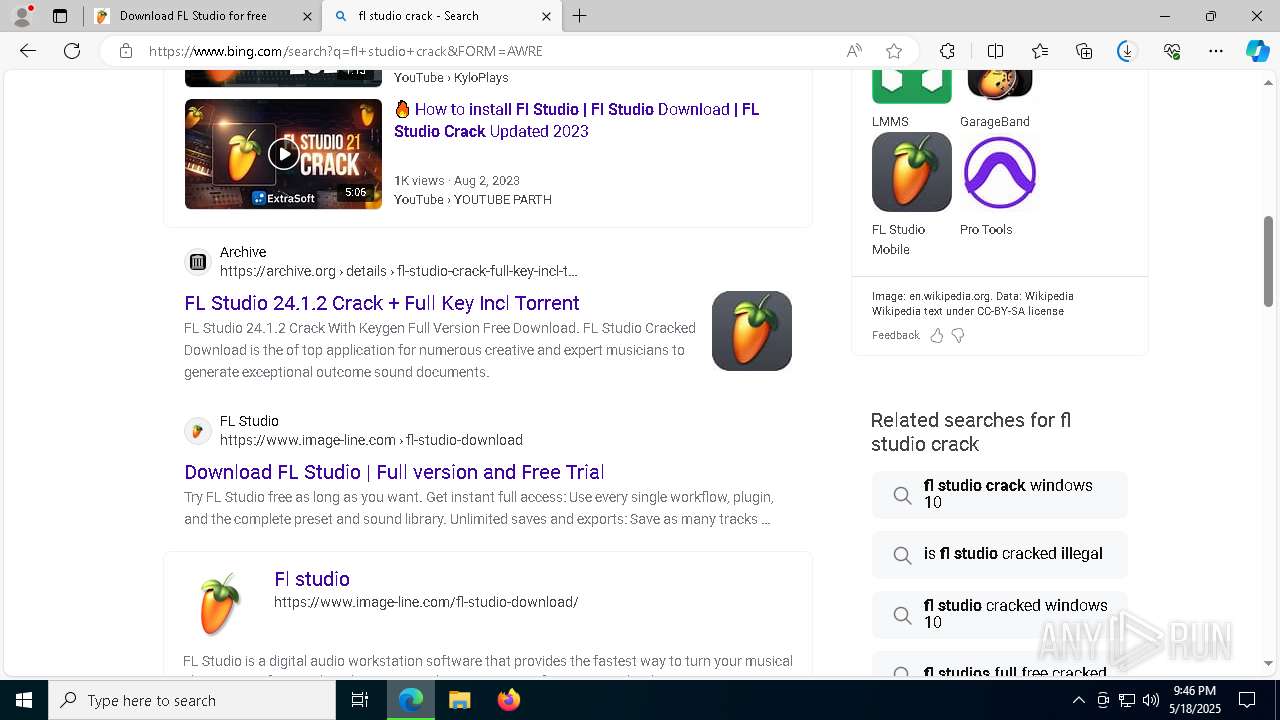Open Extensions puzzle icon

coord(947,51)
